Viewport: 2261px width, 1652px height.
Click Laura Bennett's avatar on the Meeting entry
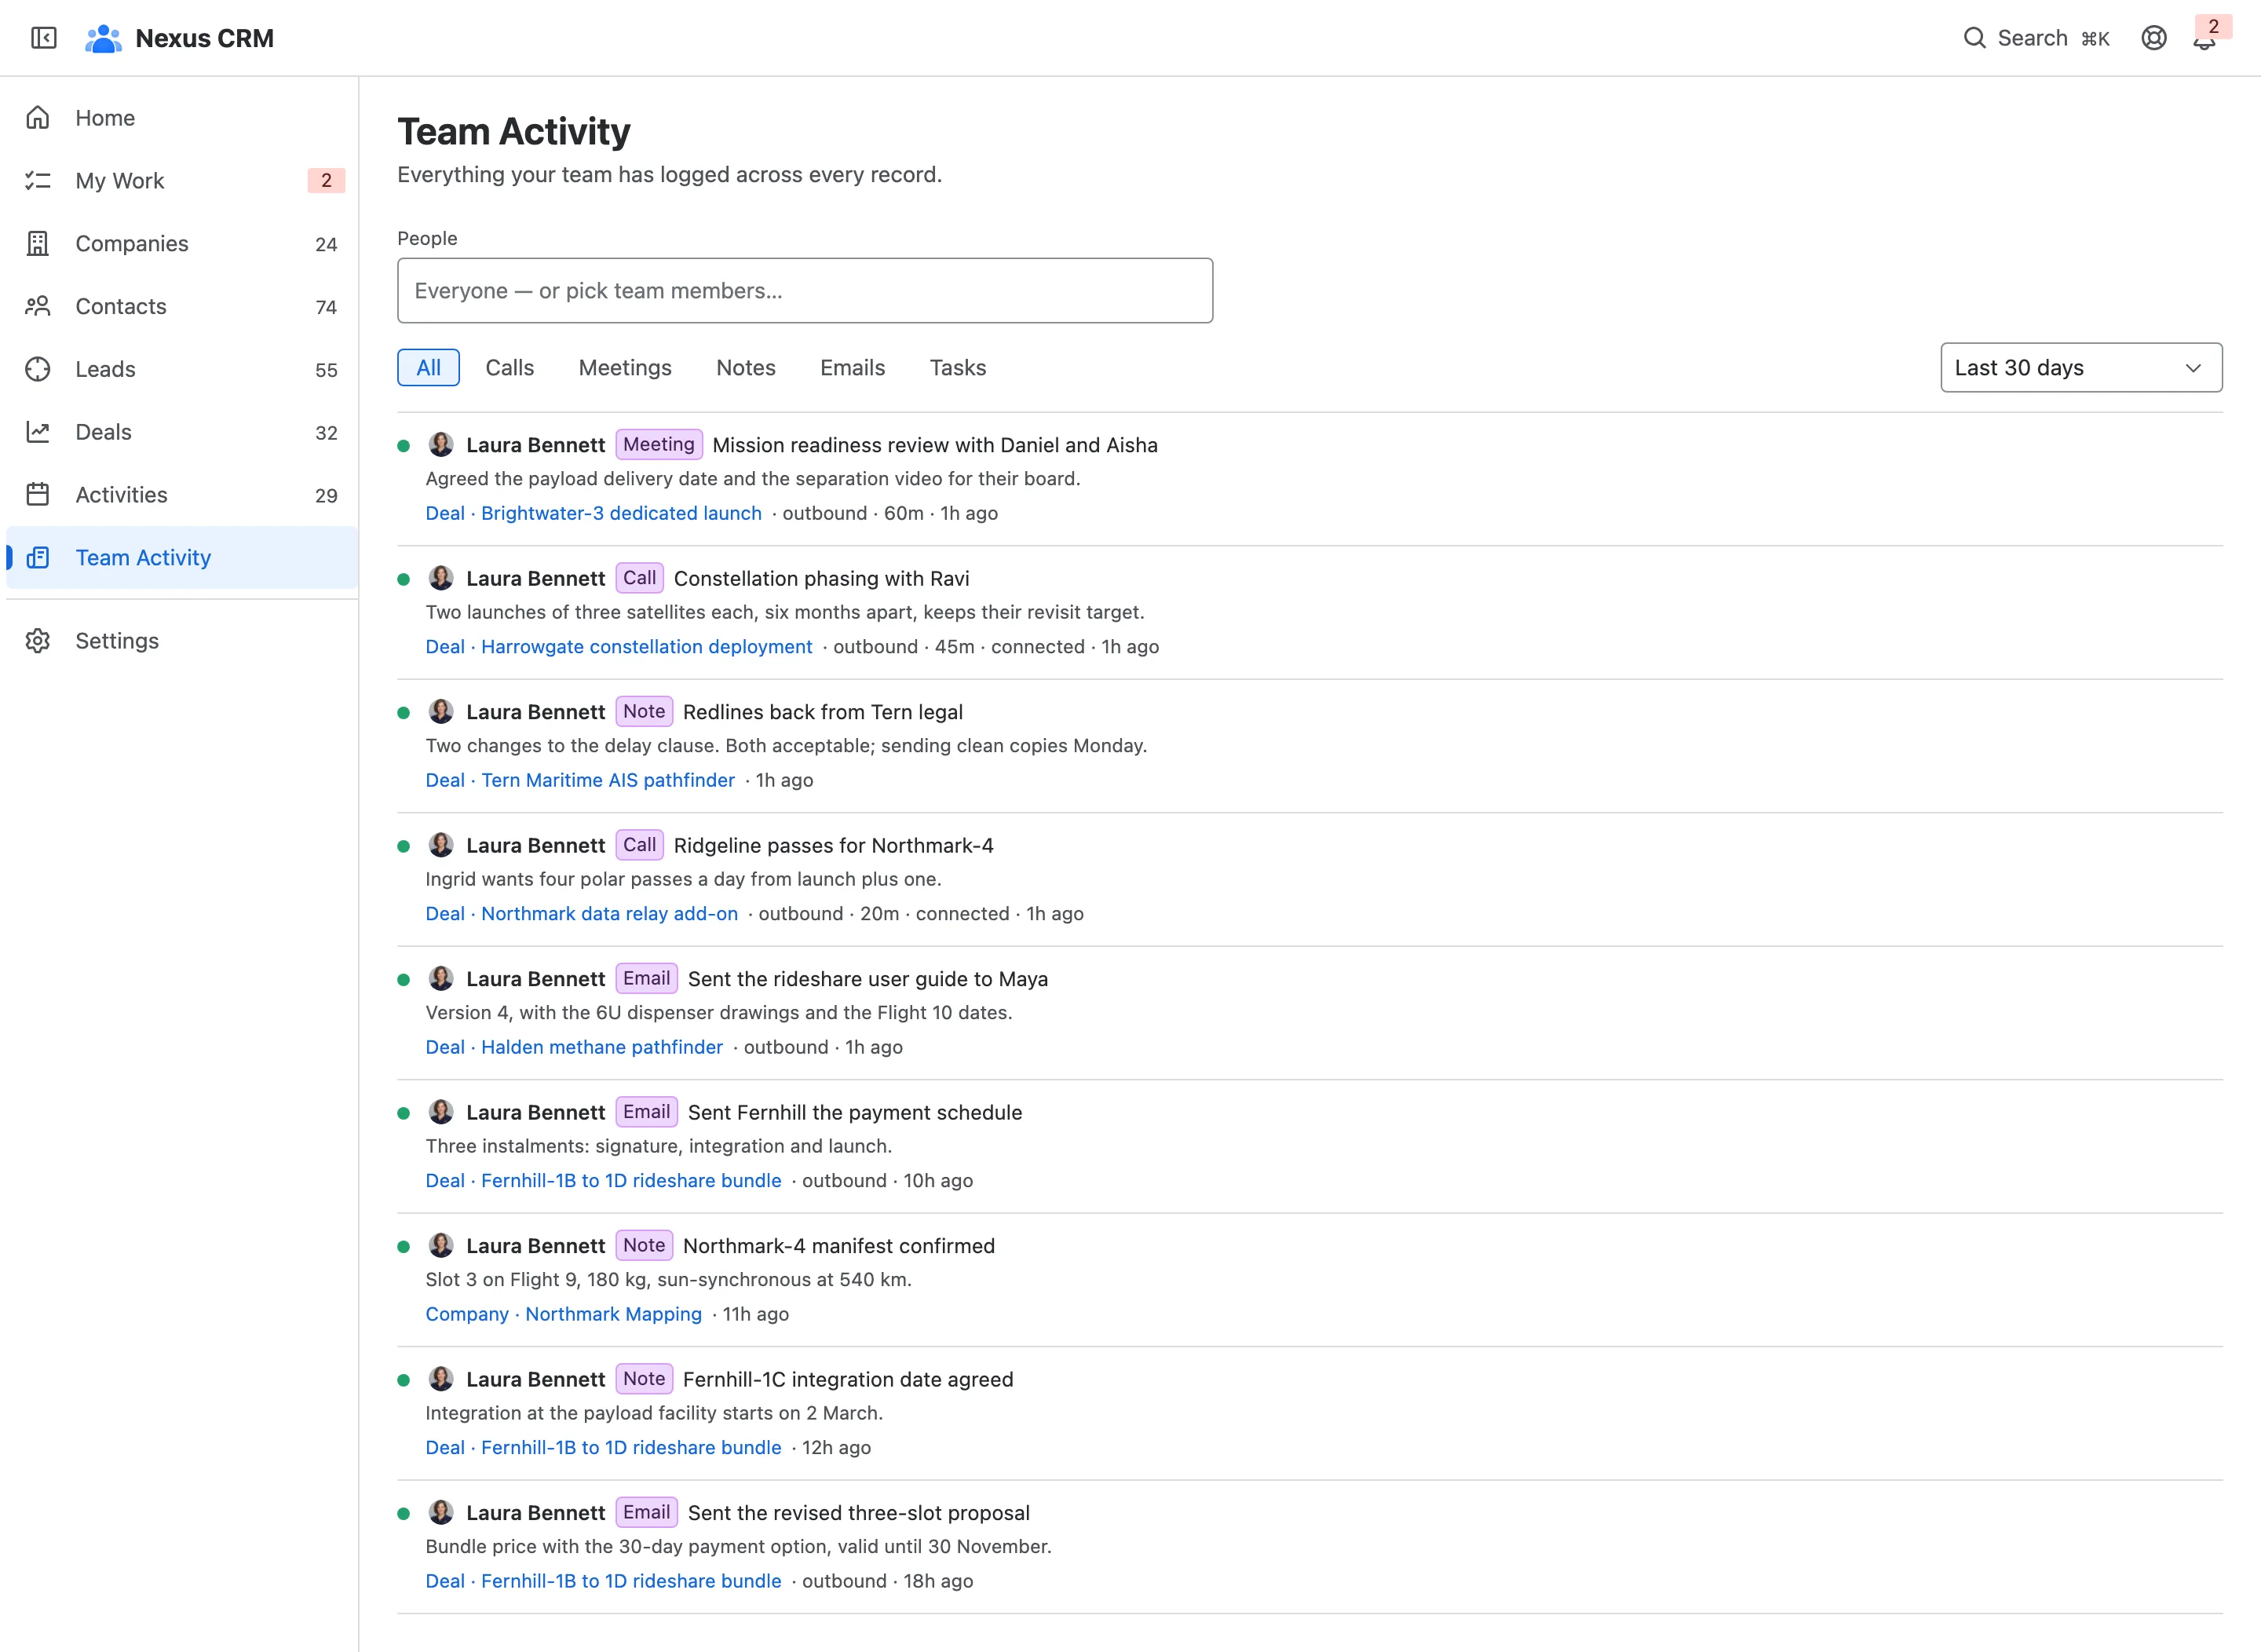click(x=441, y=445)
